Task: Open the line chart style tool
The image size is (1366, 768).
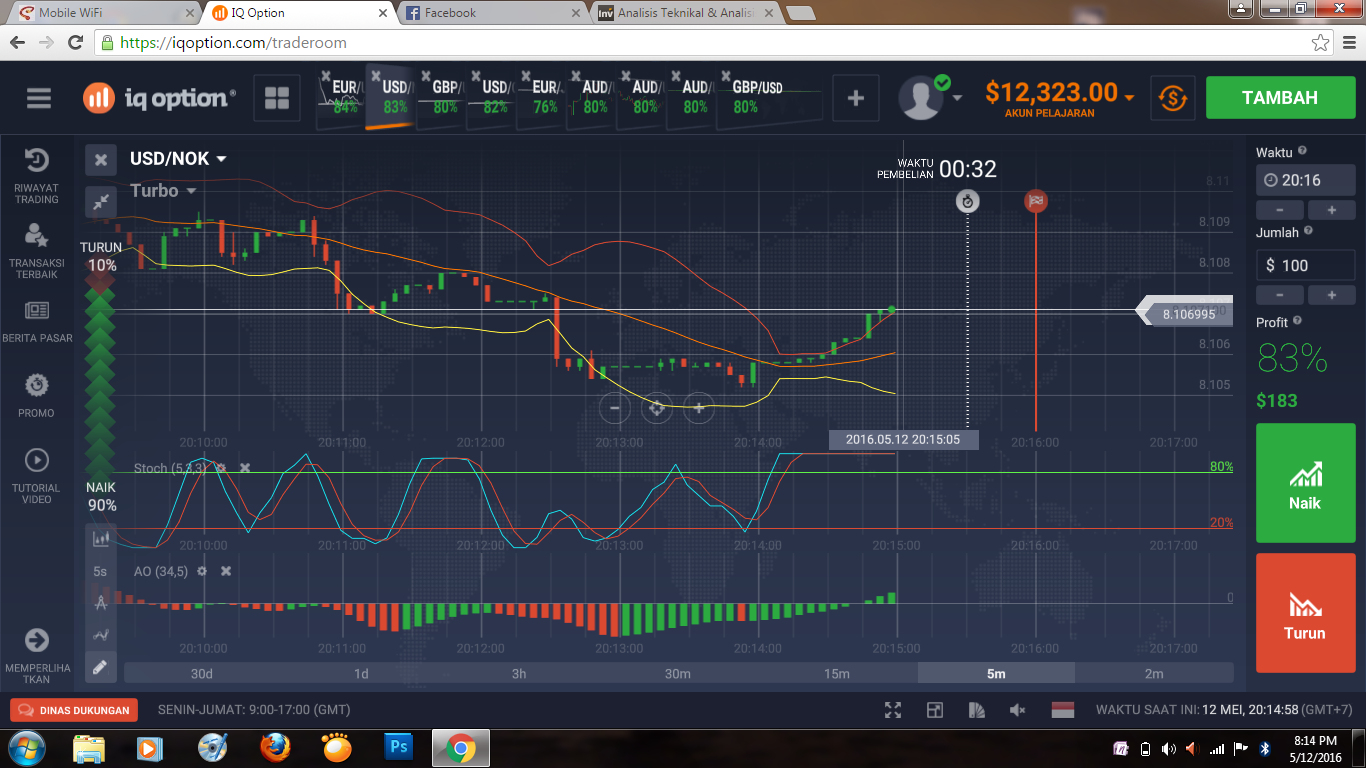Action: pos(100,635)
